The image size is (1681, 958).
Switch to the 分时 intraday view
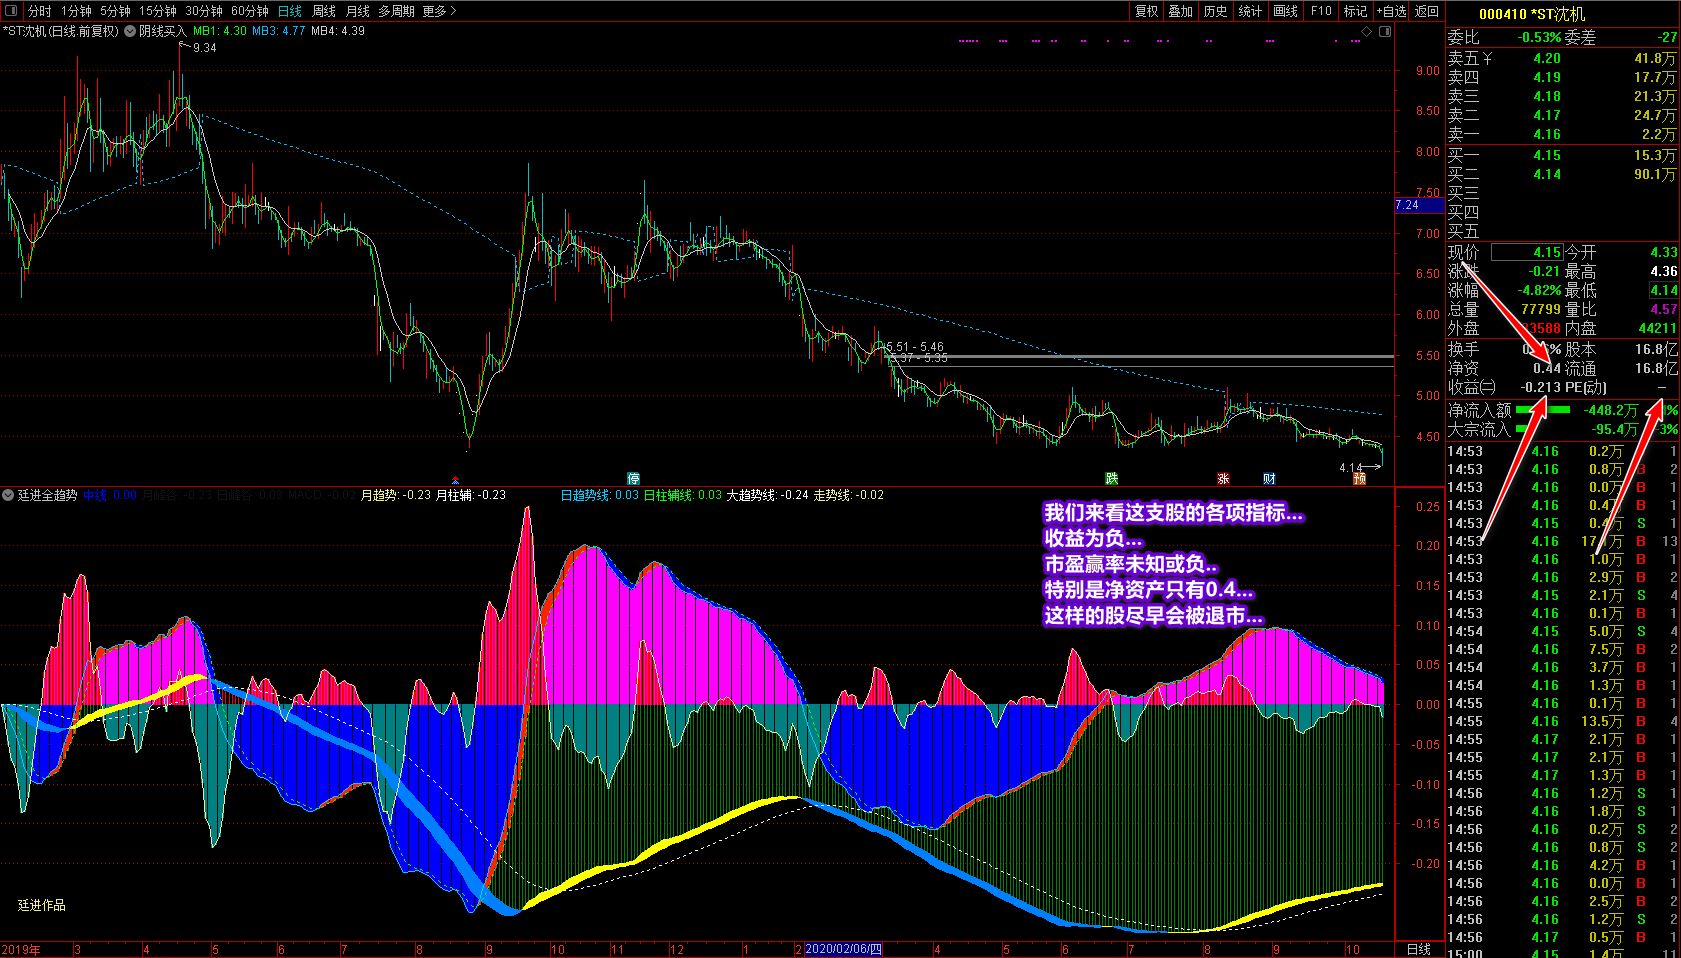pos(40,11)
